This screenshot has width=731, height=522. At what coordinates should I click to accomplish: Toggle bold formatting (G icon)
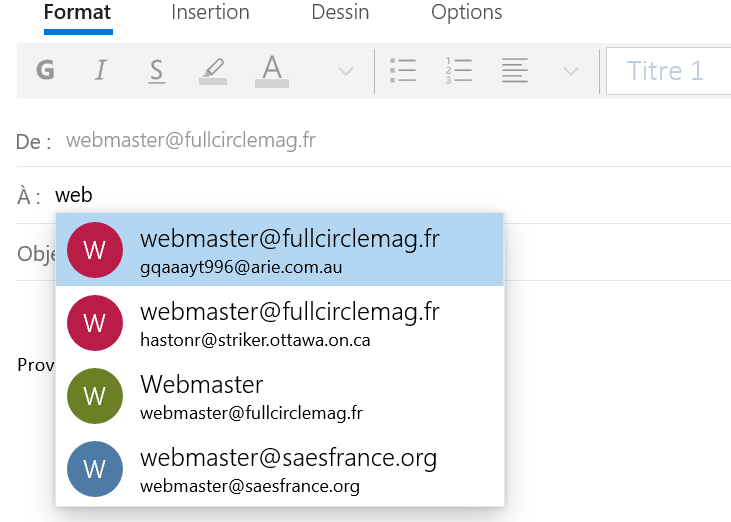(x=45, y=71)
